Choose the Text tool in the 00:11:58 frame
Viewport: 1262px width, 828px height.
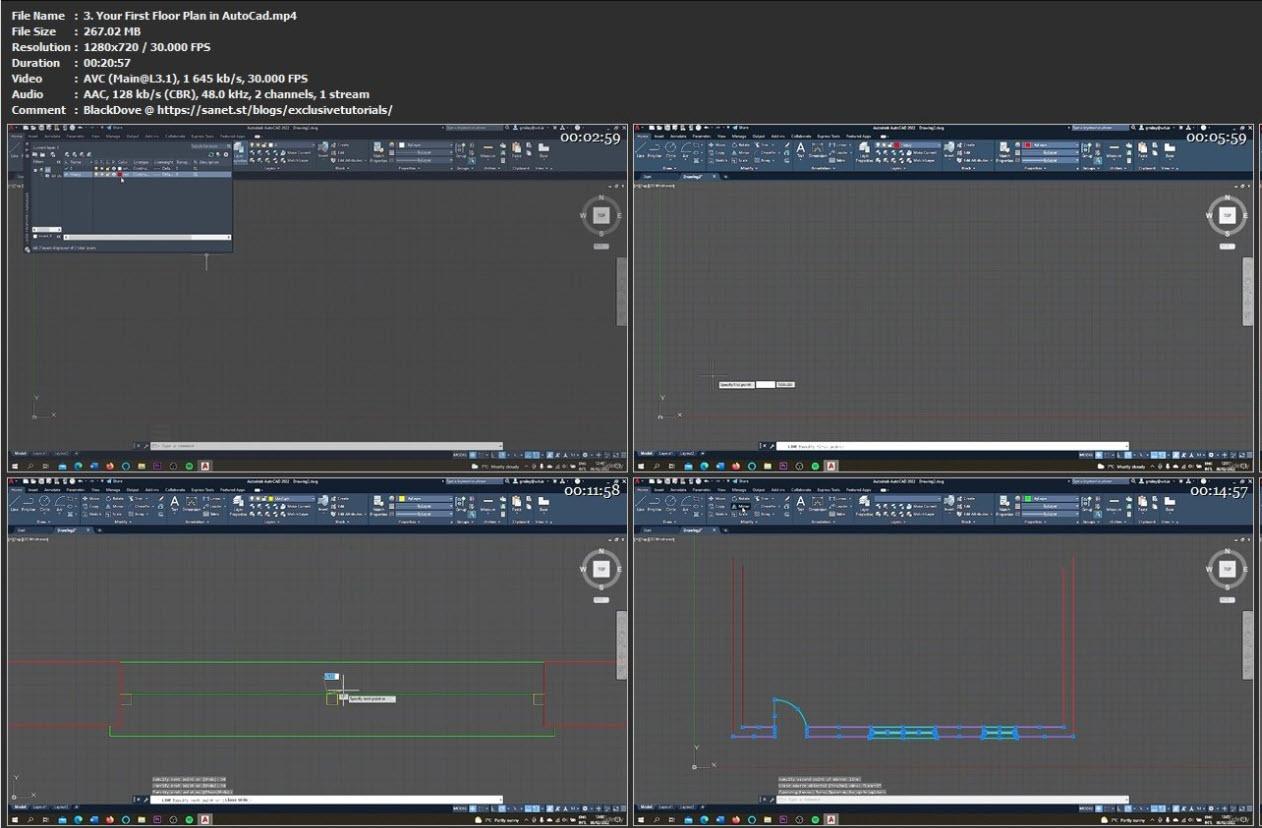(174, 502)
